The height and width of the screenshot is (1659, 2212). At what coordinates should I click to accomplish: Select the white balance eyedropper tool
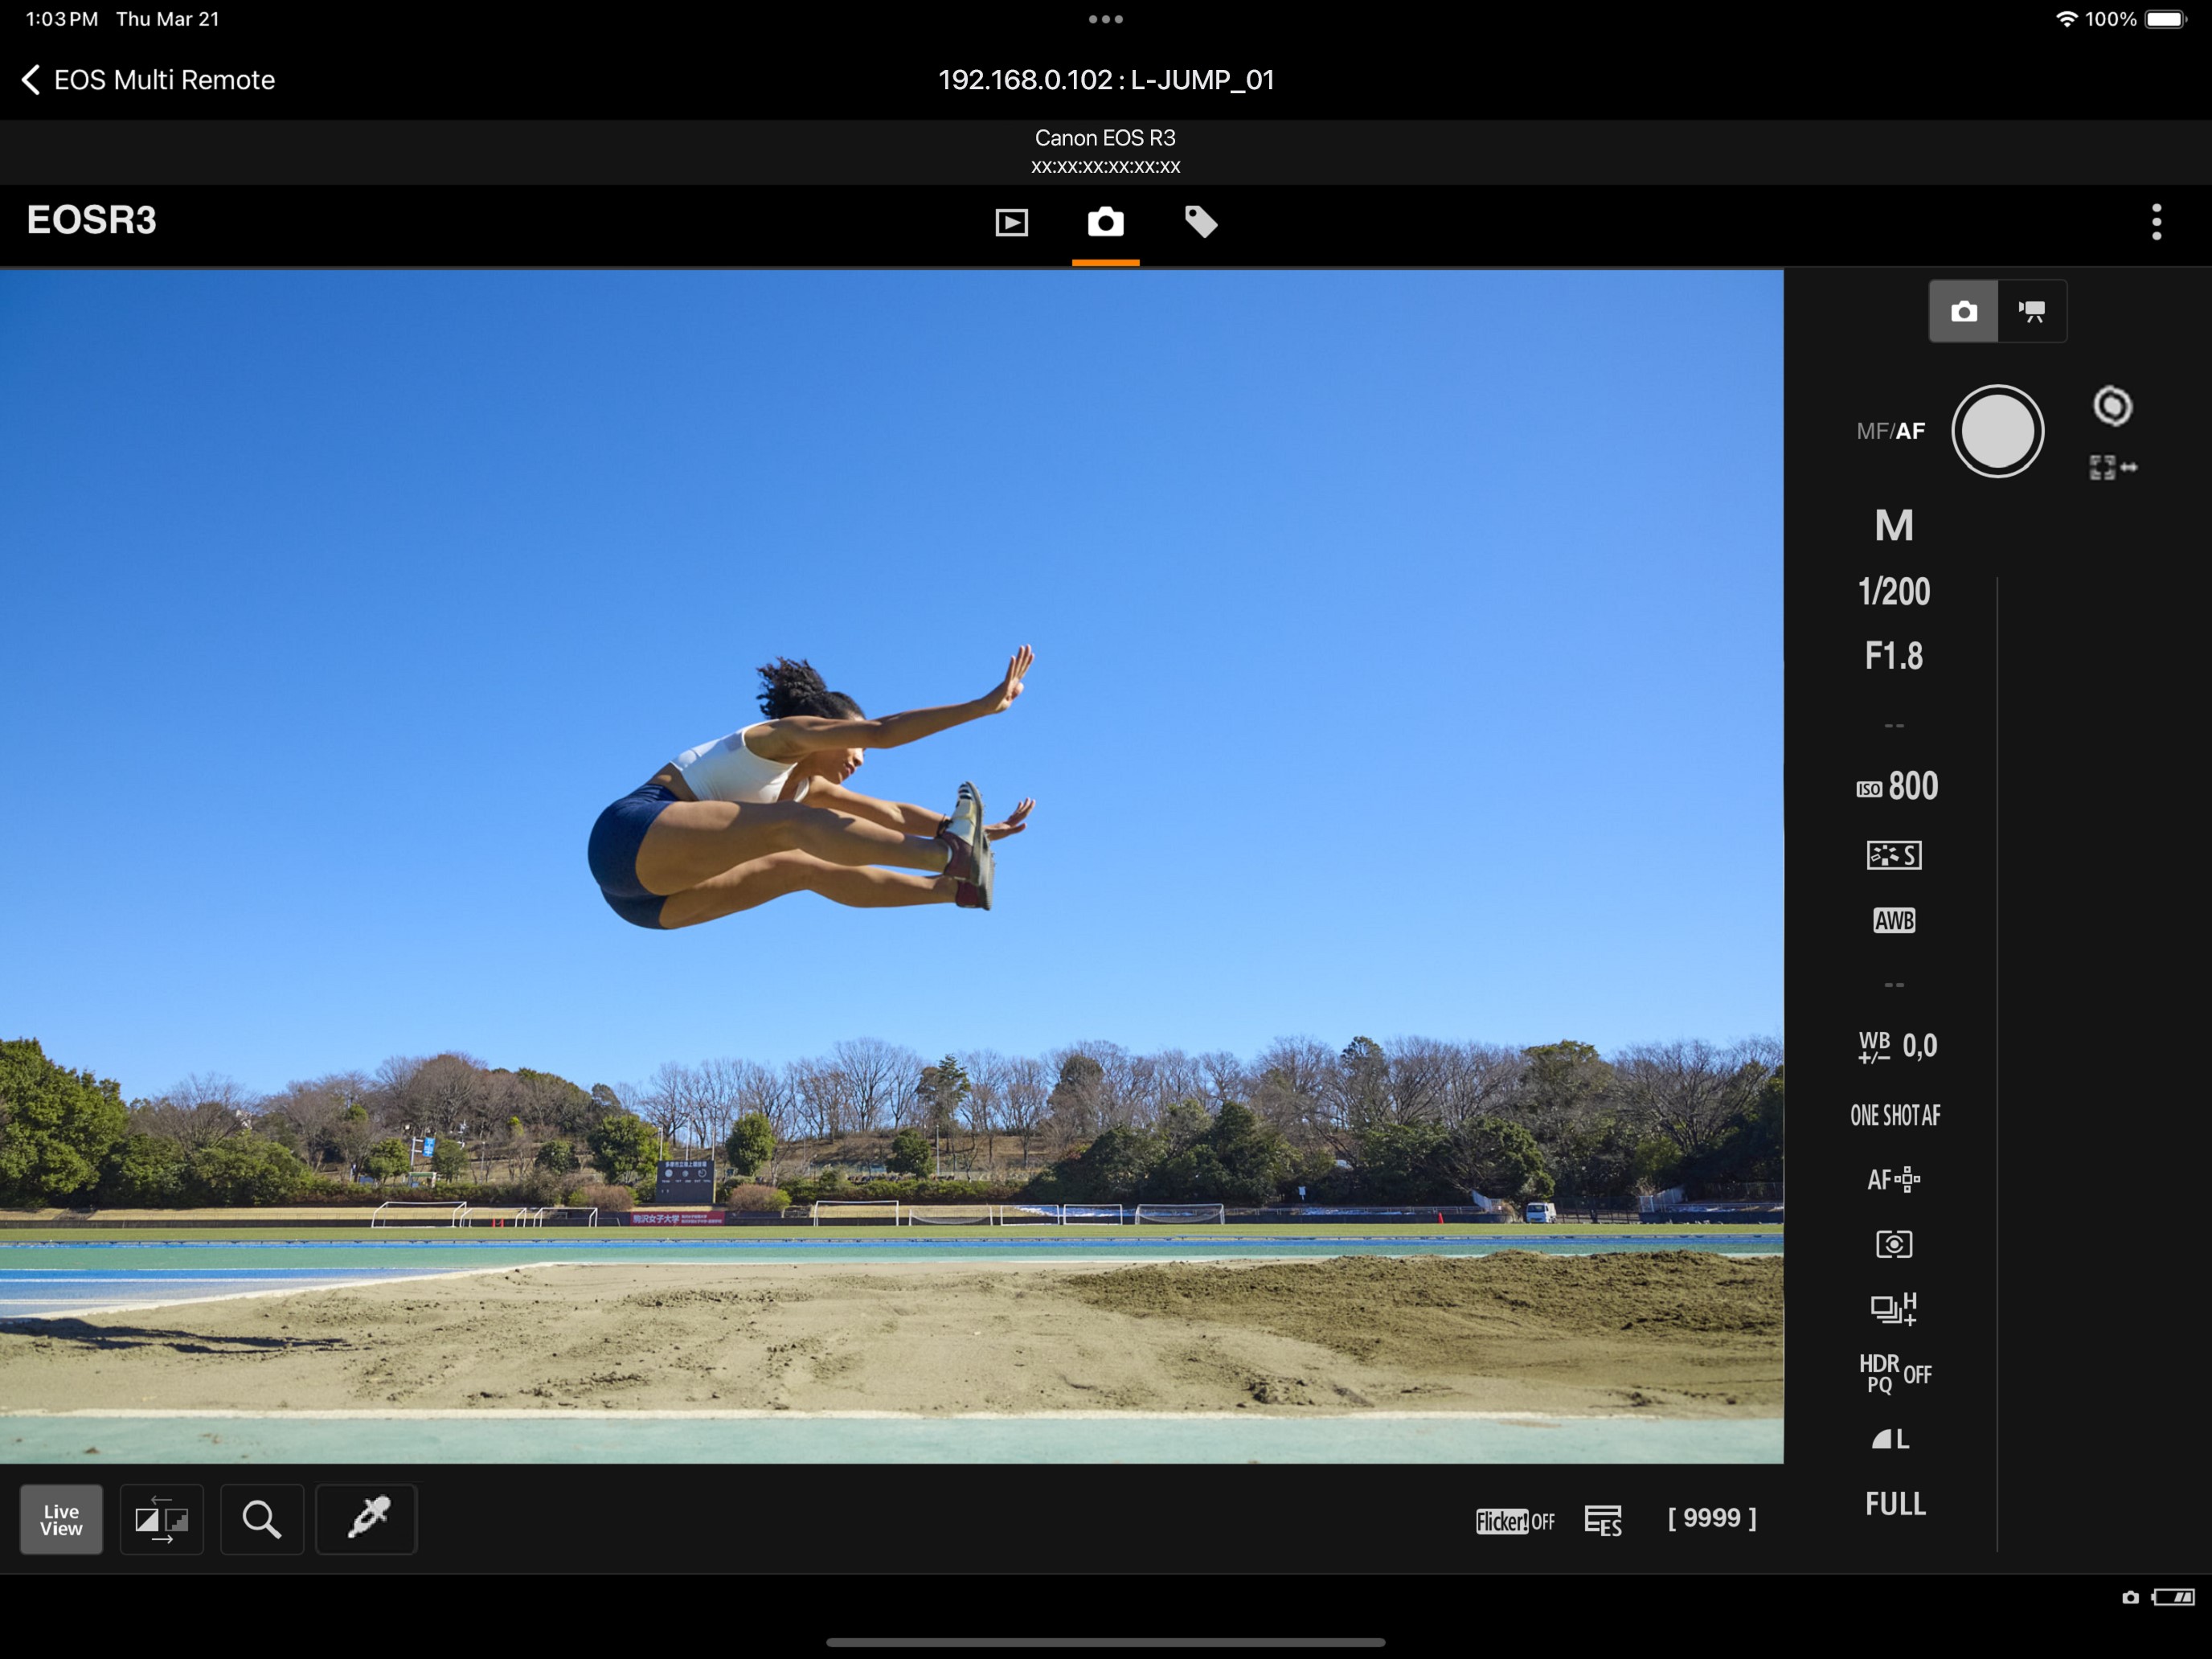coord(367,1519)
